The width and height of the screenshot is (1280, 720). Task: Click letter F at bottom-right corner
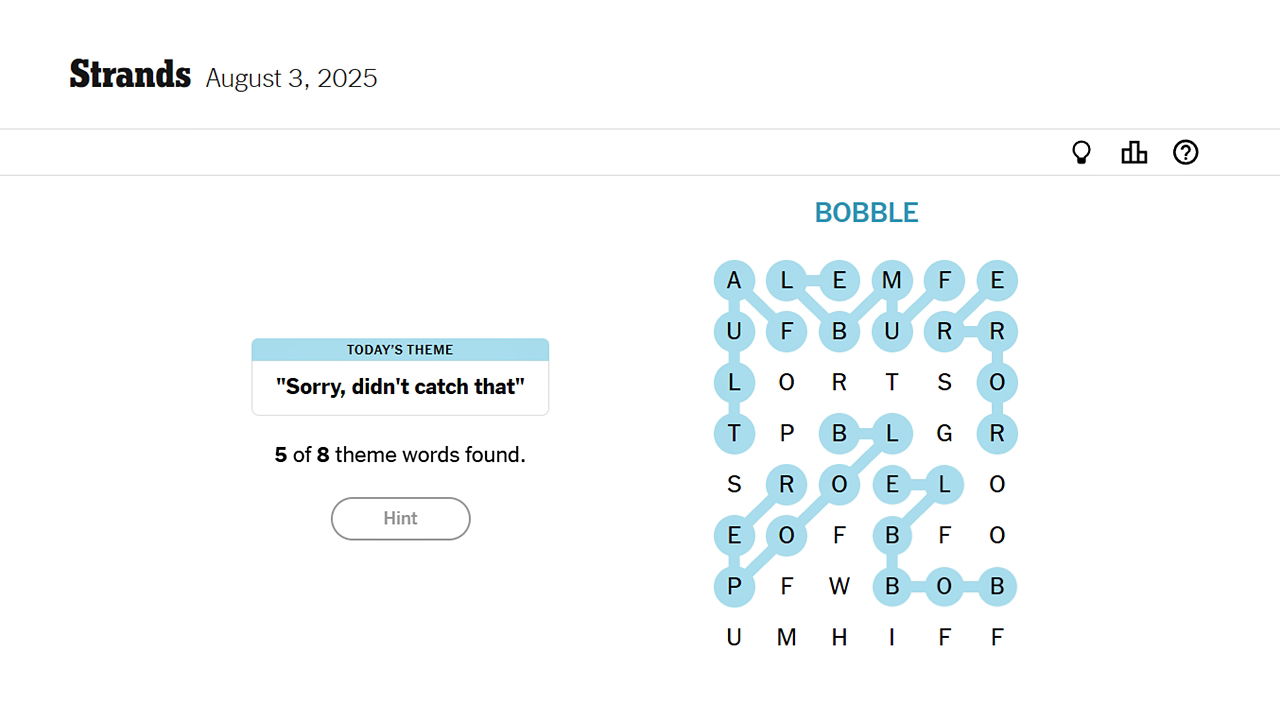click(997, 637)
